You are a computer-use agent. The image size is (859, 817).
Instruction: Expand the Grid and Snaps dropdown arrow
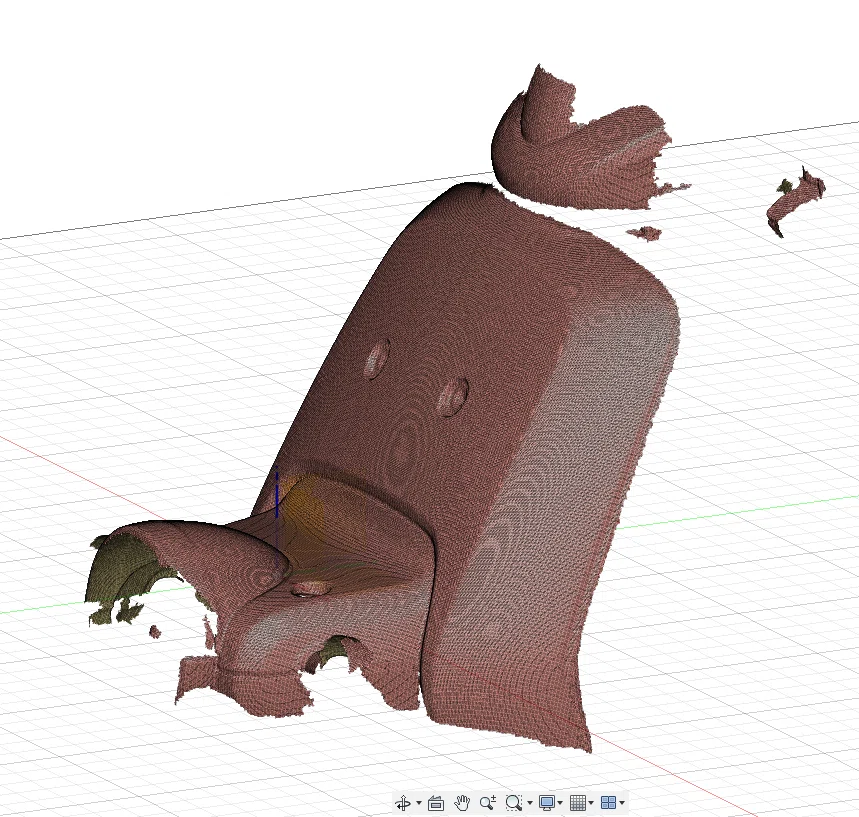tap(591, 803)
